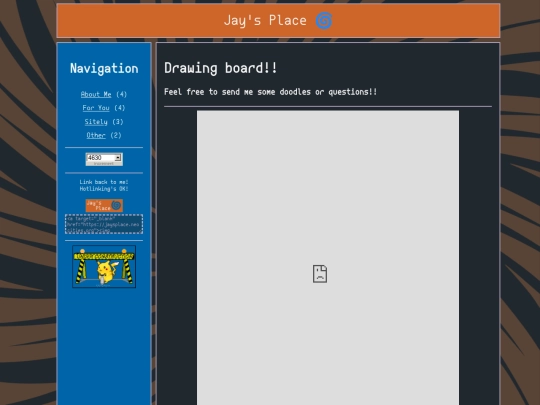
Task: Click the 4630 visitor counter widget
Action: pyautogui.click(x=104, y=159)
